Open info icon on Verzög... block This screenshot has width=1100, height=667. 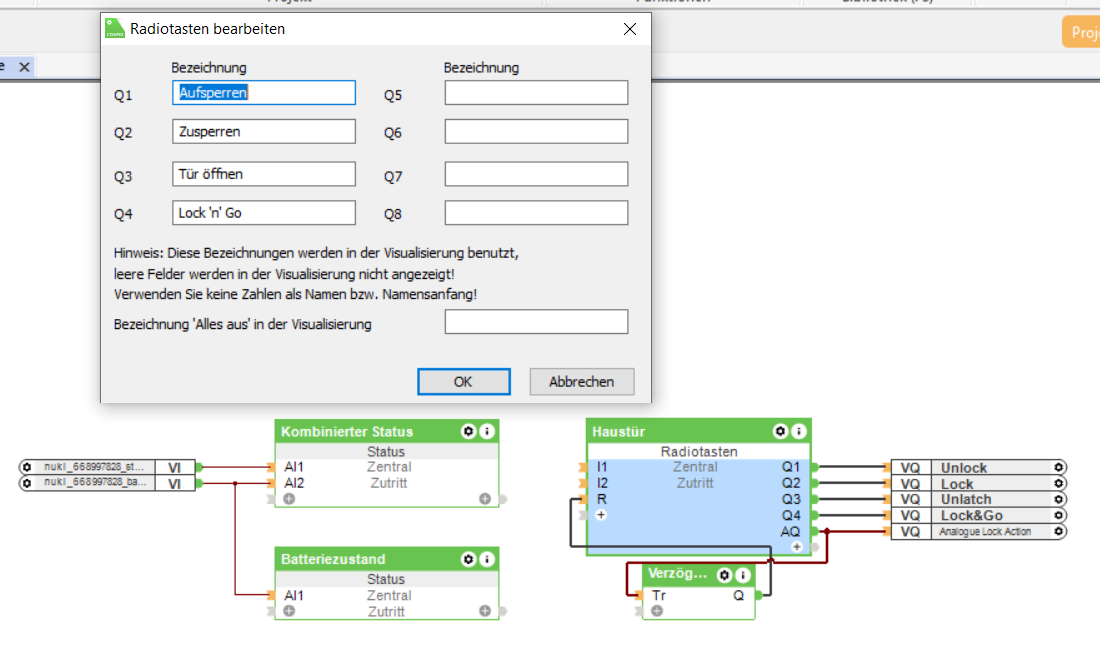click(x=743, y=575)
